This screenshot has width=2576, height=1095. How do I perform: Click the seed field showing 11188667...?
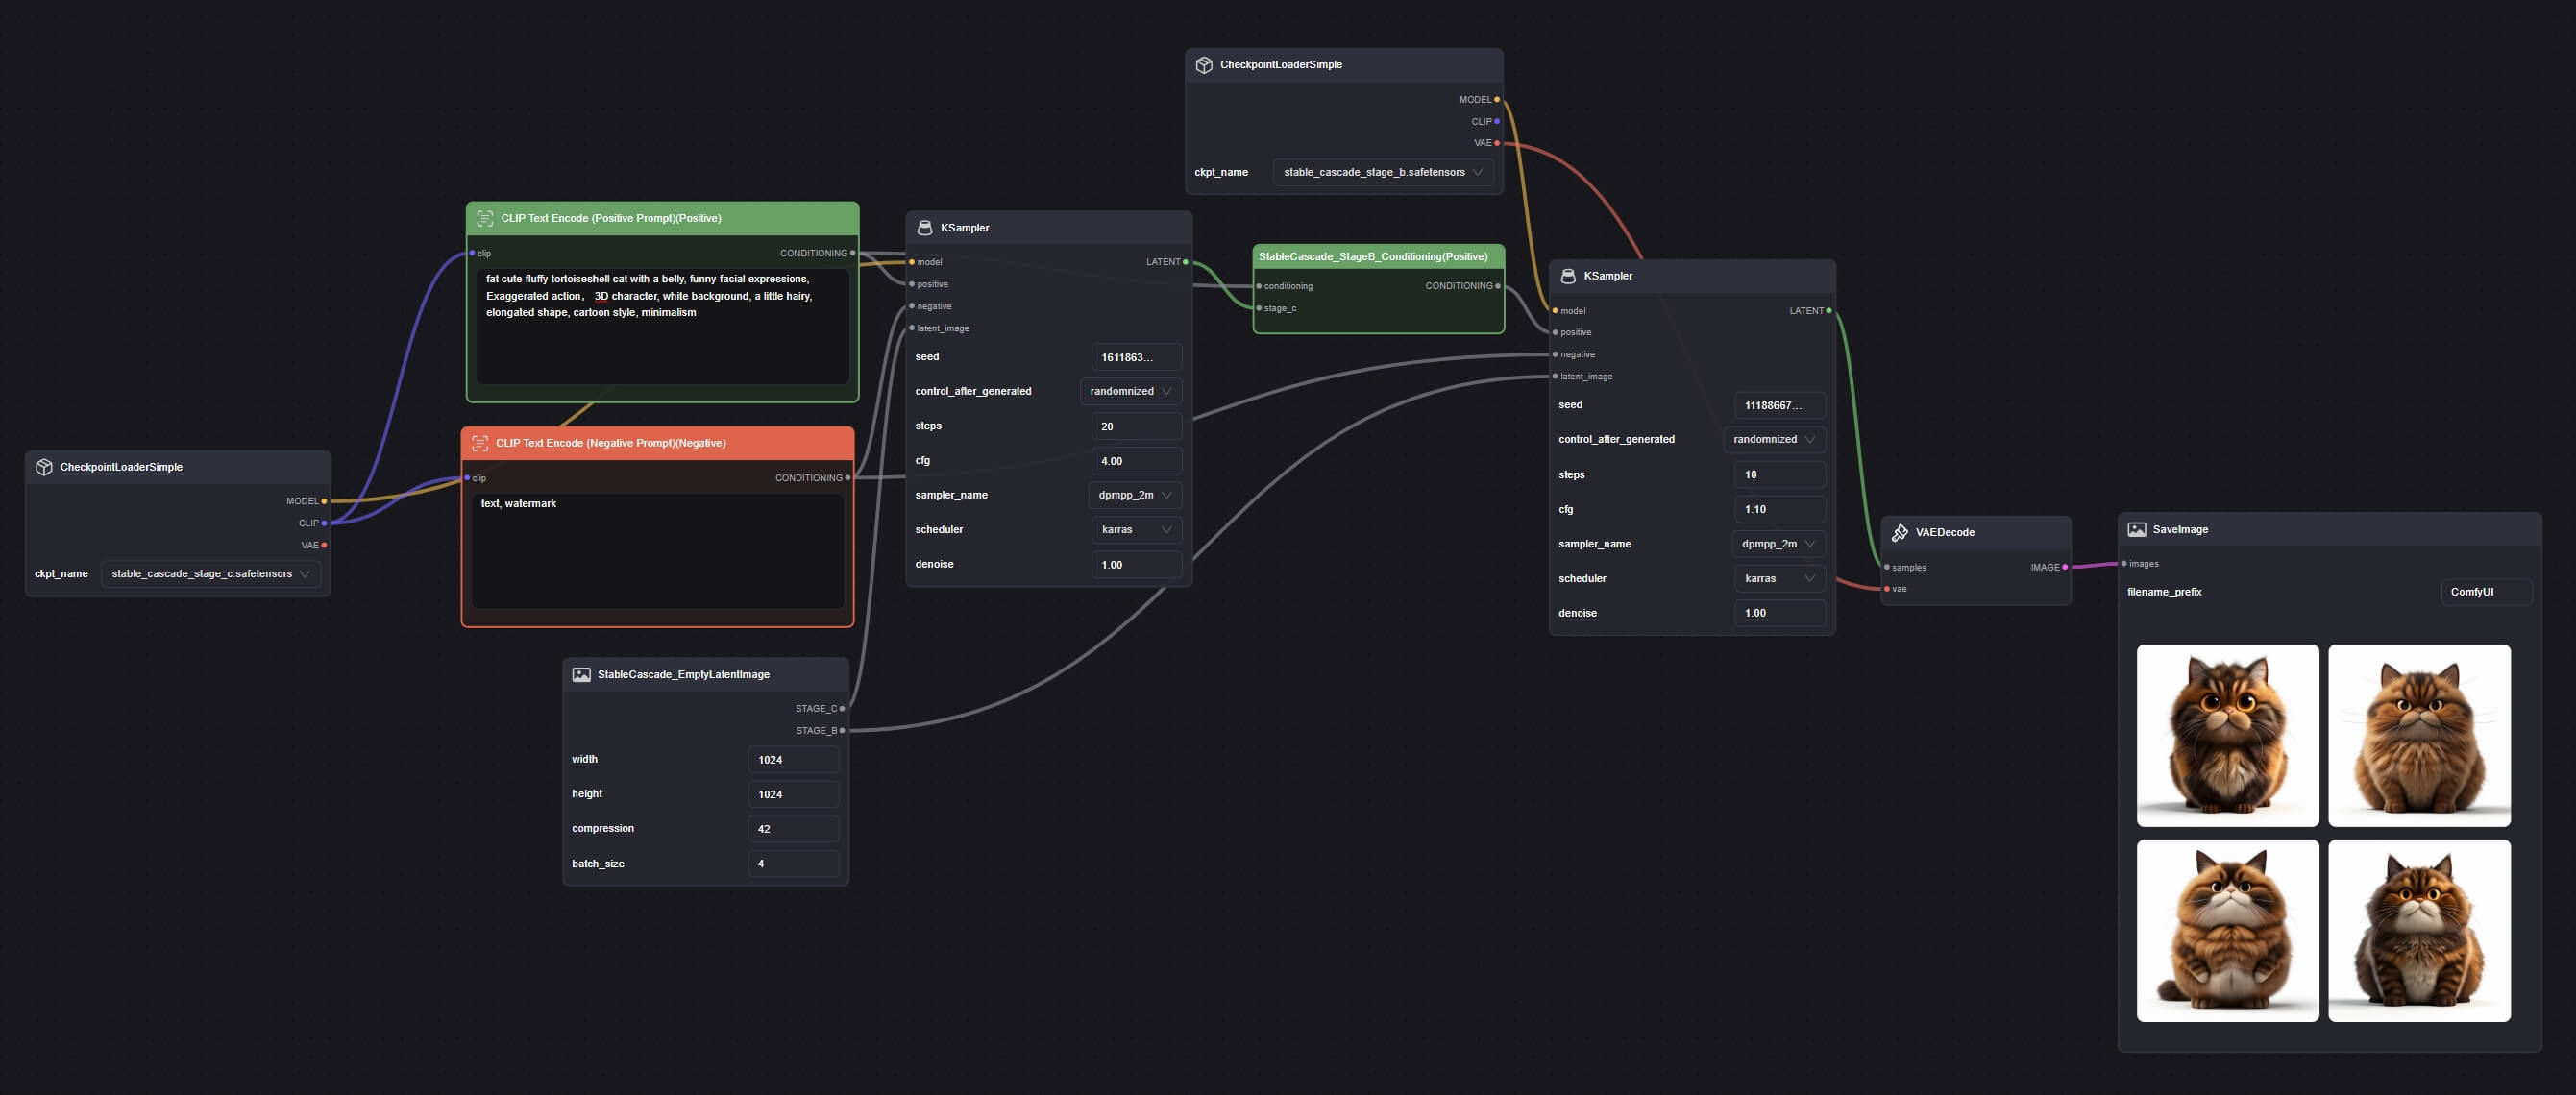(x=1780, y=405)
